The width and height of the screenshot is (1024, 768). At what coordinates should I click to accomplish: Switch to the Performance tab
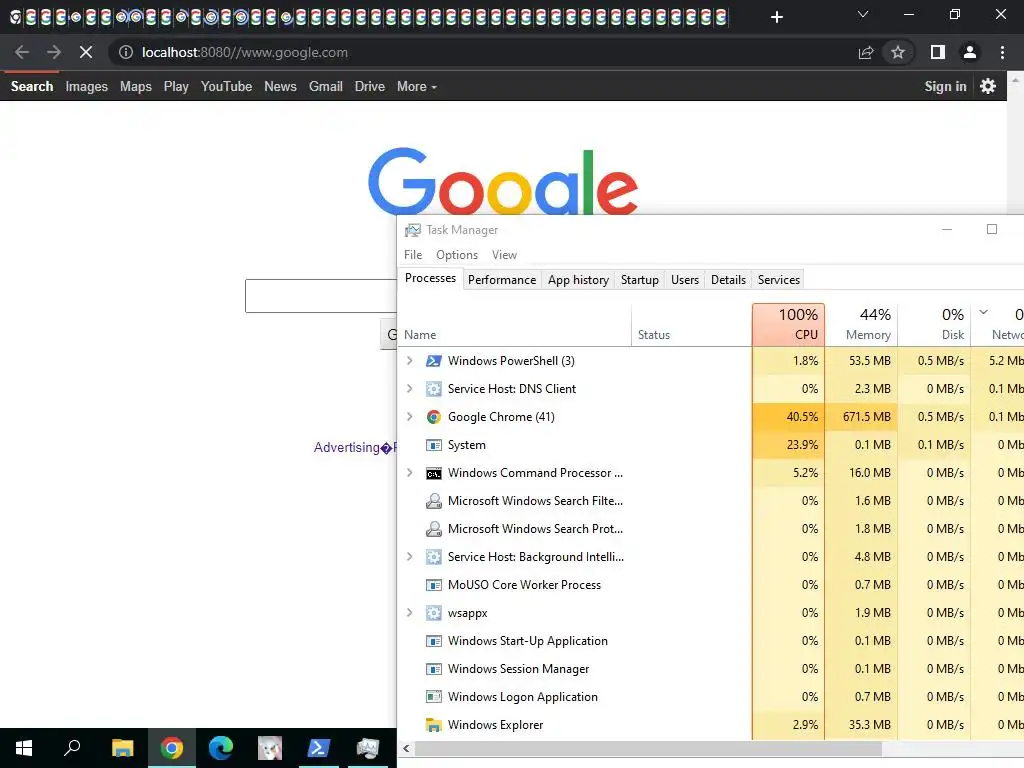pos(502,280)
